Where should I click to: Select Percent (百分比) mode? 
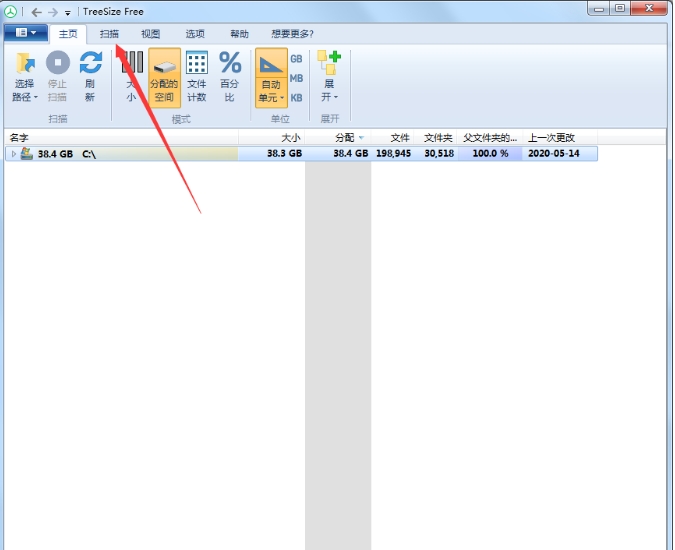(230, 77)
